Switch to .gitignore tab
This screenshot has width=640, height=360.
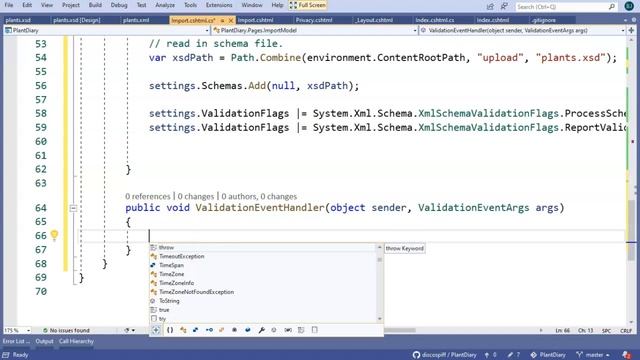[x=544, y=20]
